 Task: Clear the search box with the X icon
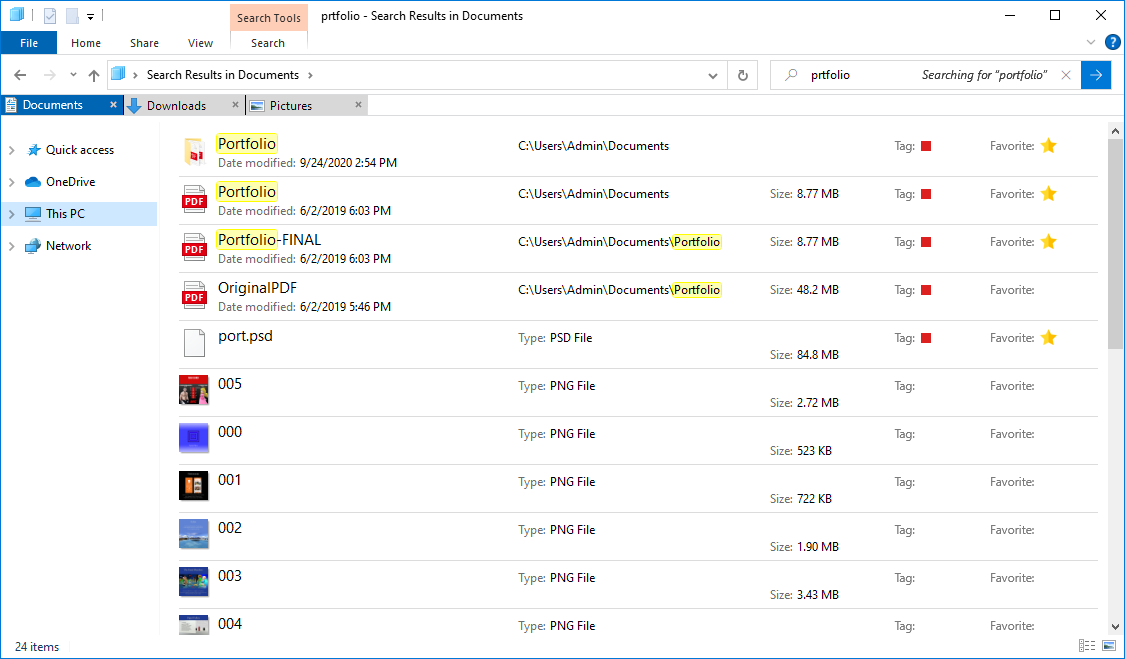(1066, 75)
